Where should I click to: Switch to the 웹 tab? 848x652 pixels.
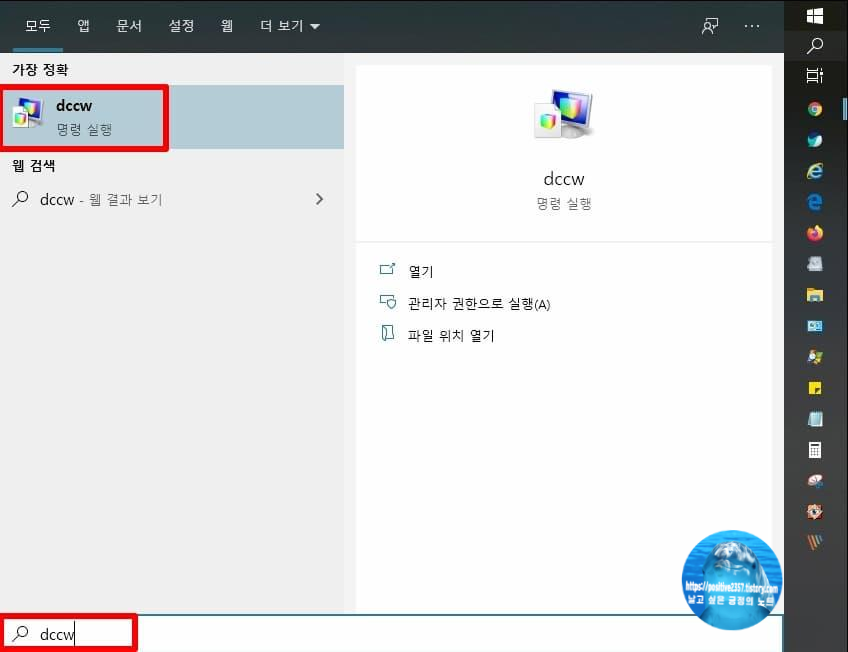point(227,25)
